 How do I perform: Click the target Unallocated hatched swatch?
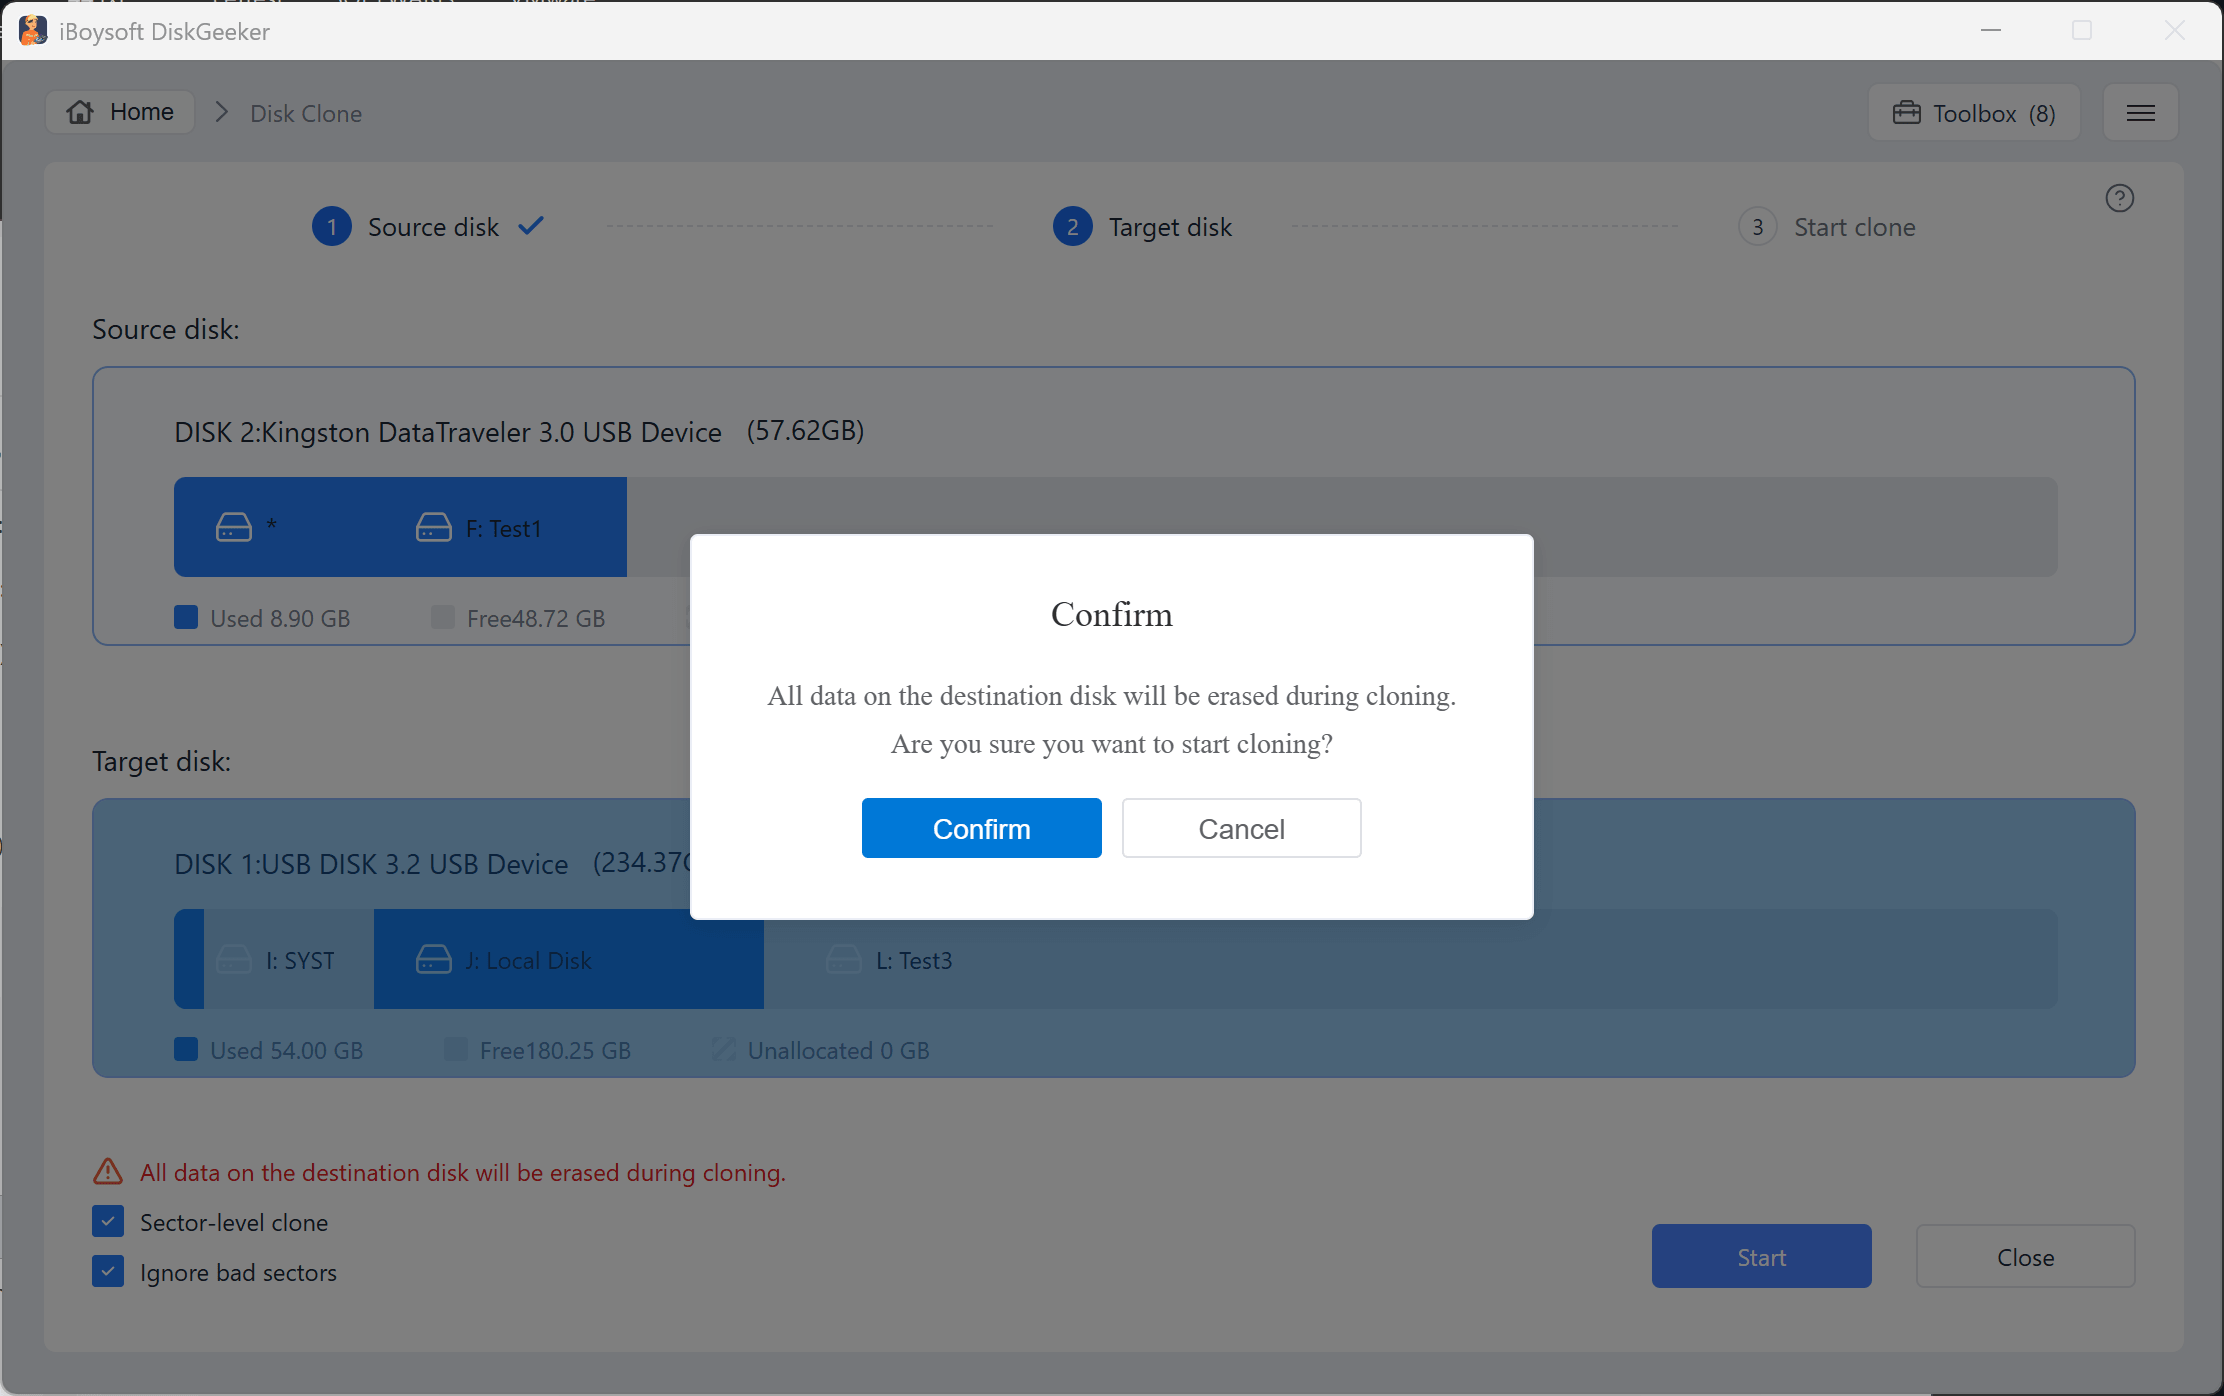click(724, 1049)
